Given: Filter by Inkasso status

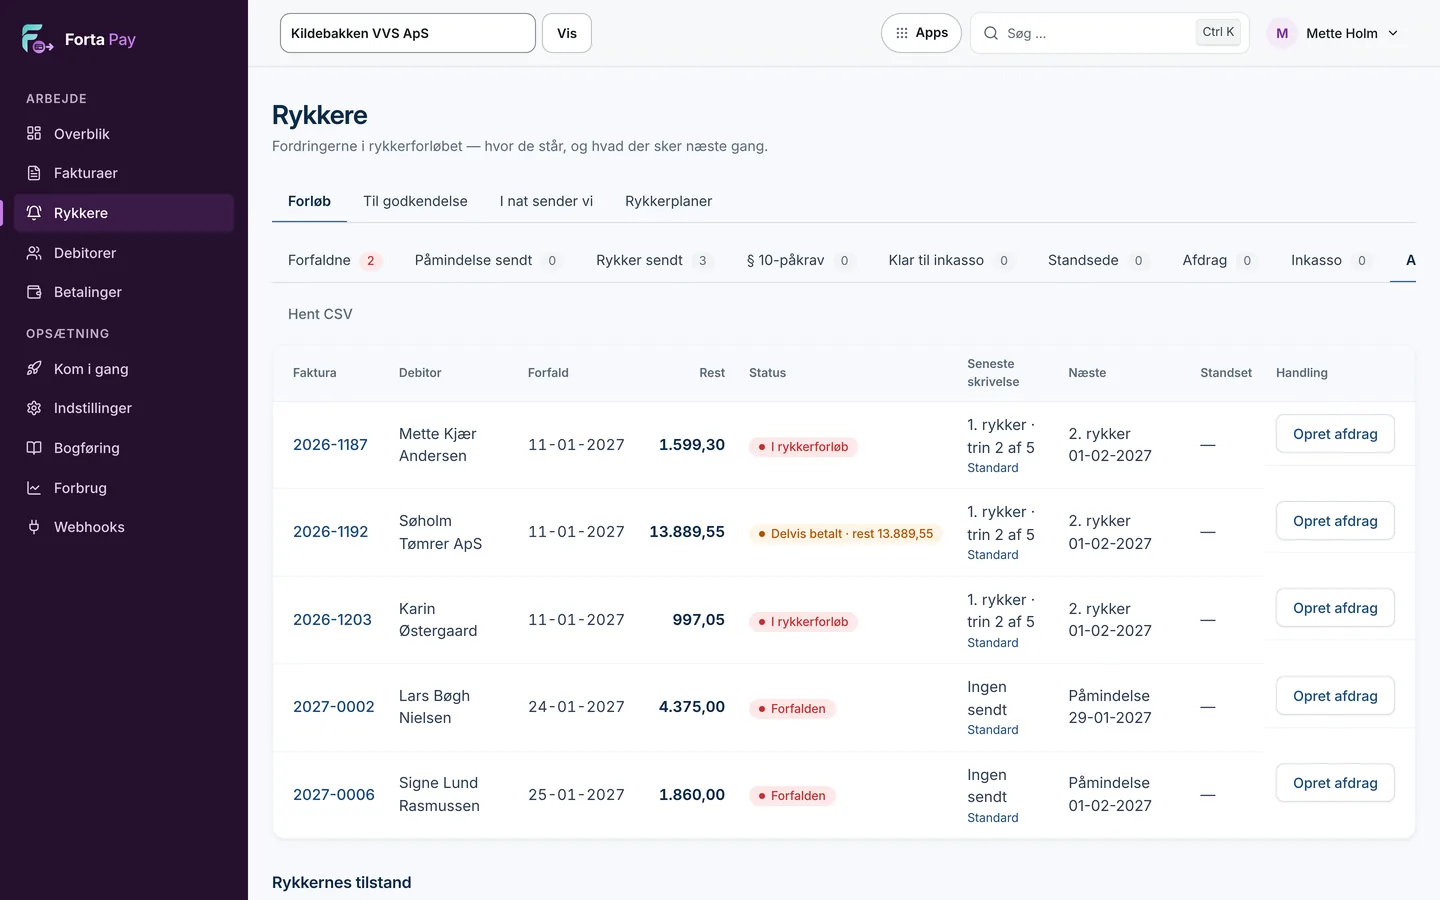Looking at the screenshot, I should pos(1331,260).
